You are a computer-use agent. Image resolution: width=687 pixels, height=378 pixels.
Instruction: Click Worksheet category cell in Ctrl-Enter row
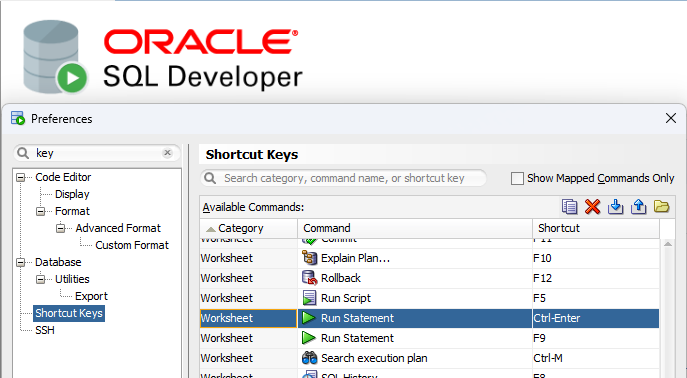click(248, 318)
